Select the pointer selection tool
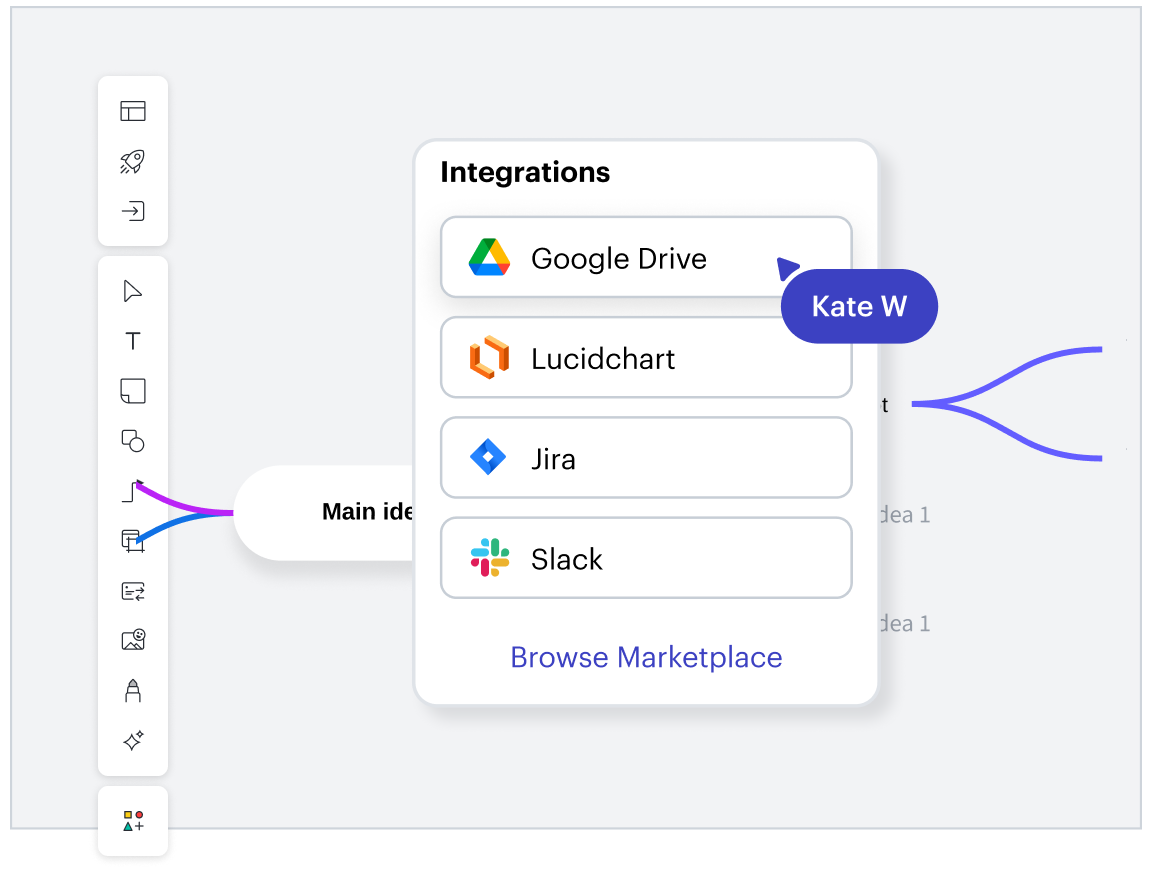This screenshot has width=1160, height=870. click(x=133, y=291)
